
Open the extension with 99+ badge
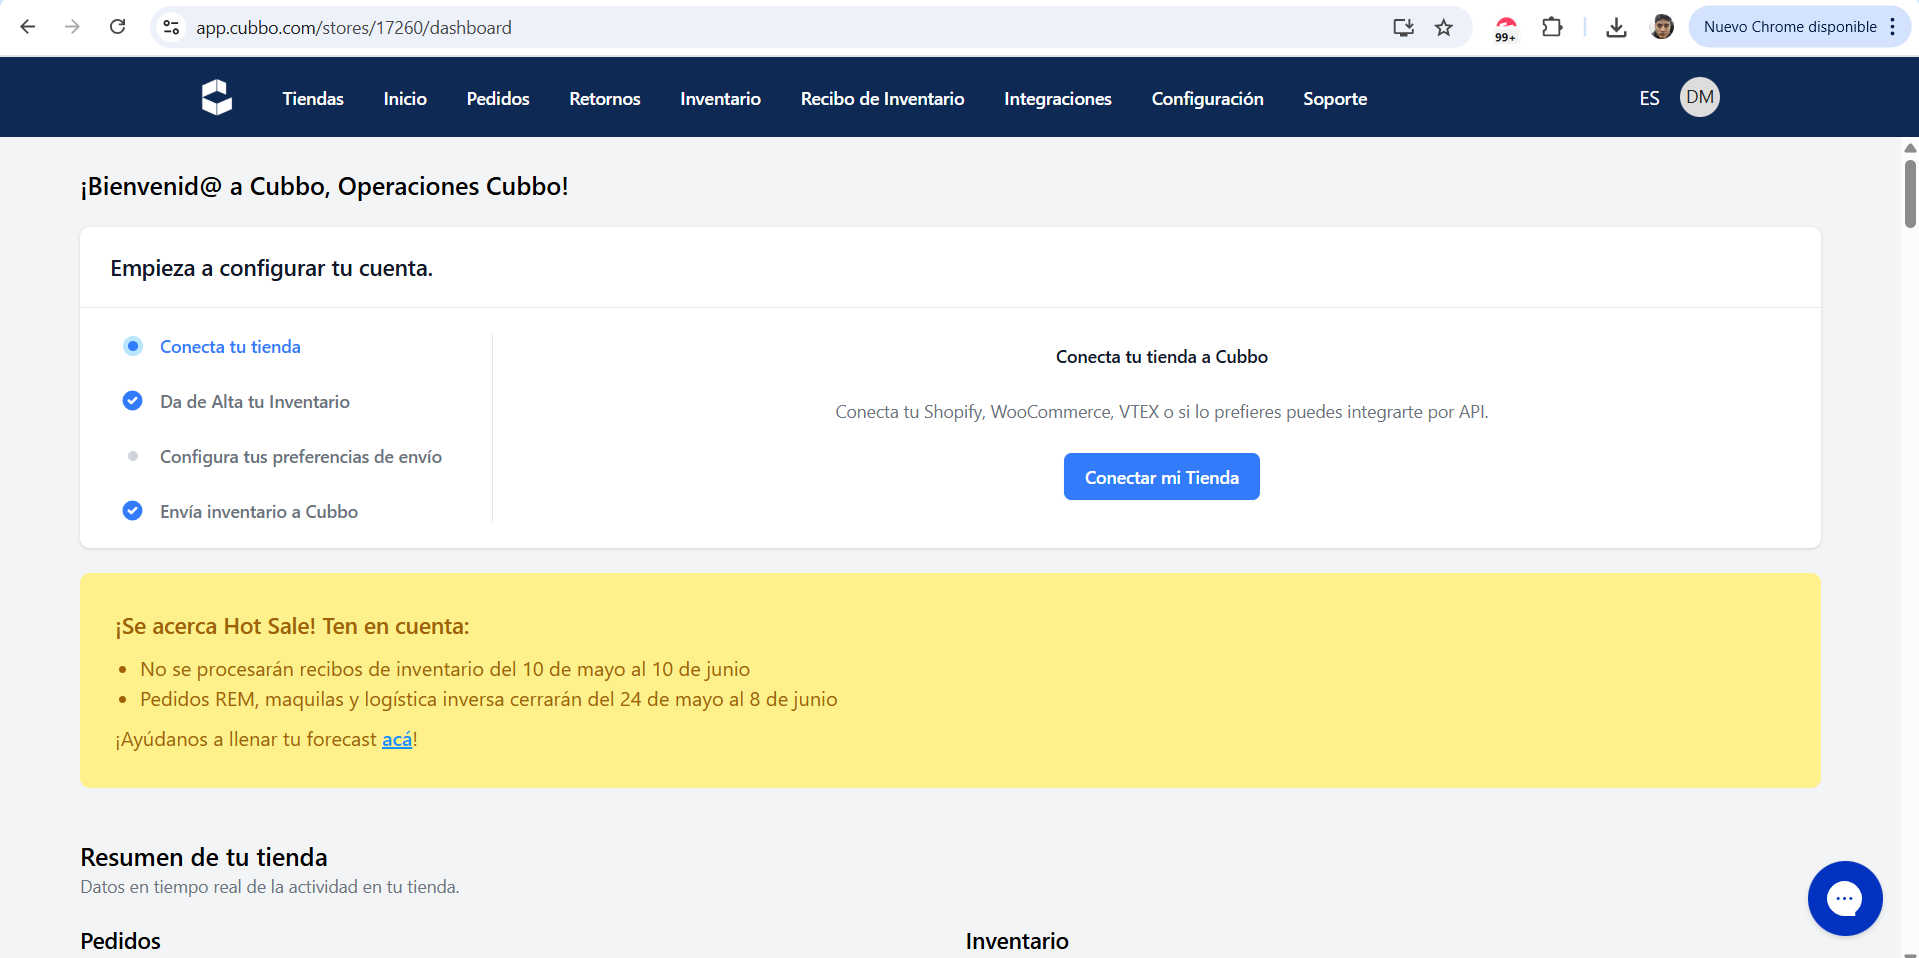point(1506,28)
